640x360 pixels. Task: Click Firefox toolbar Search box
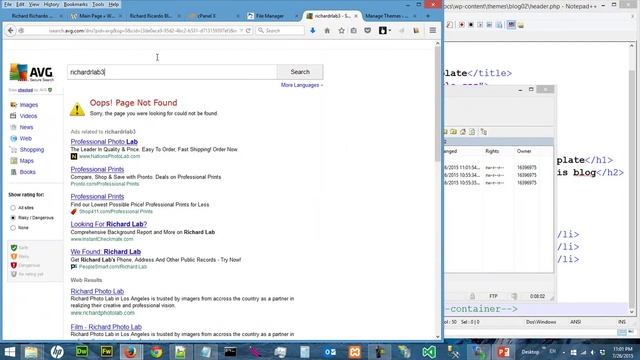tap(280, 31)
